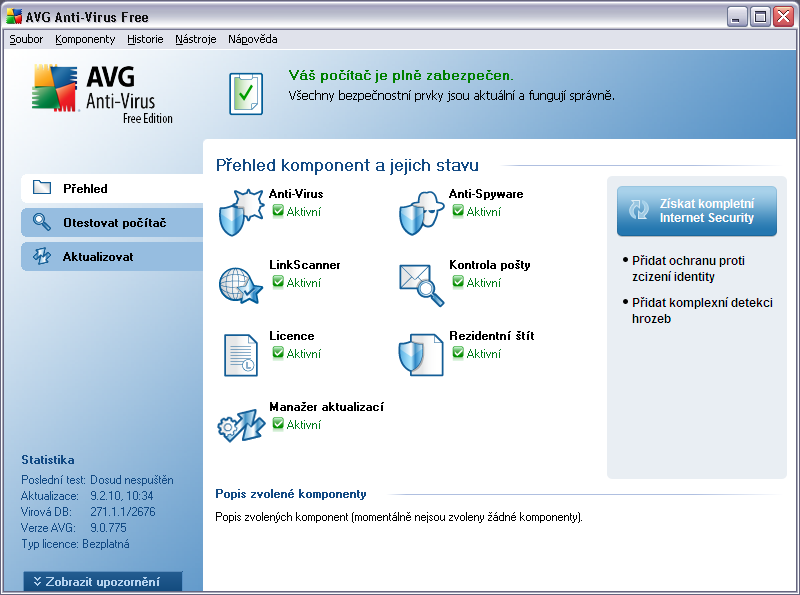The height and width of the screenshot is (595, 800).
Task: Open the Anti-Virus component shield icon
Action: pos(242,212)
